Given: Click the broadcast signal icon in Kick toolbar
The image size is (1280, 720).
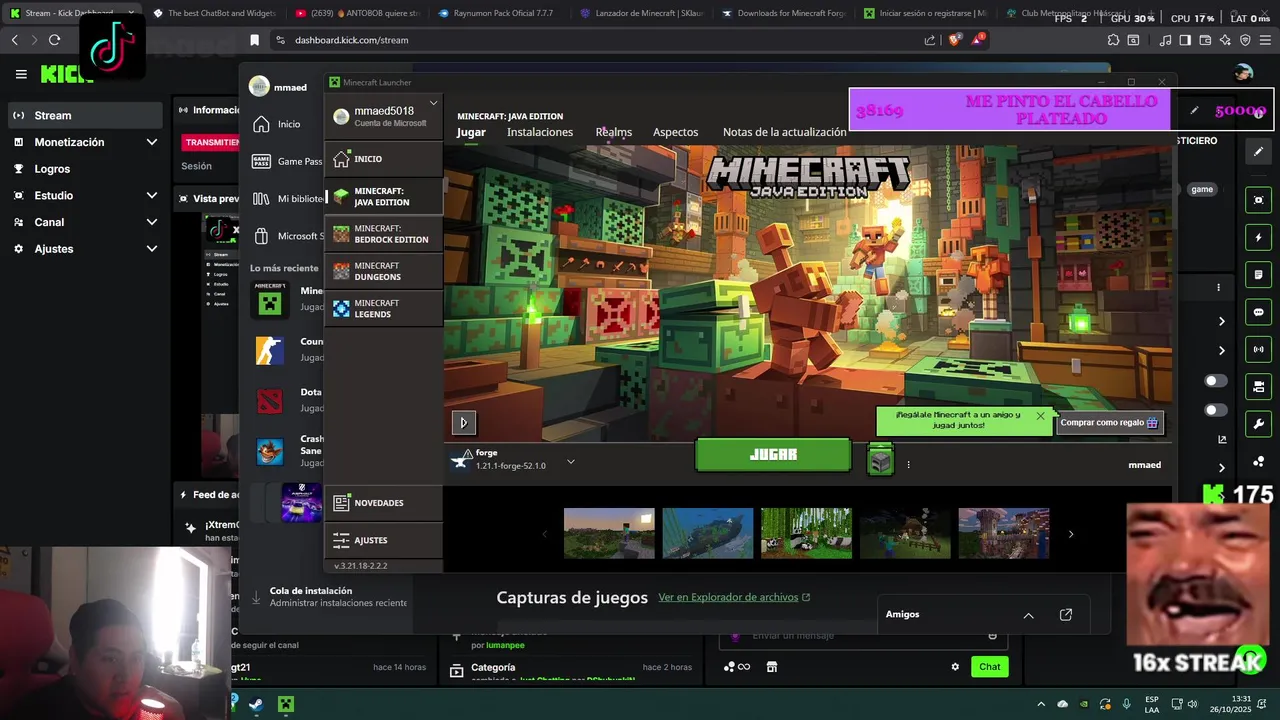Looking at the screenshot, I should (1258, 349).
